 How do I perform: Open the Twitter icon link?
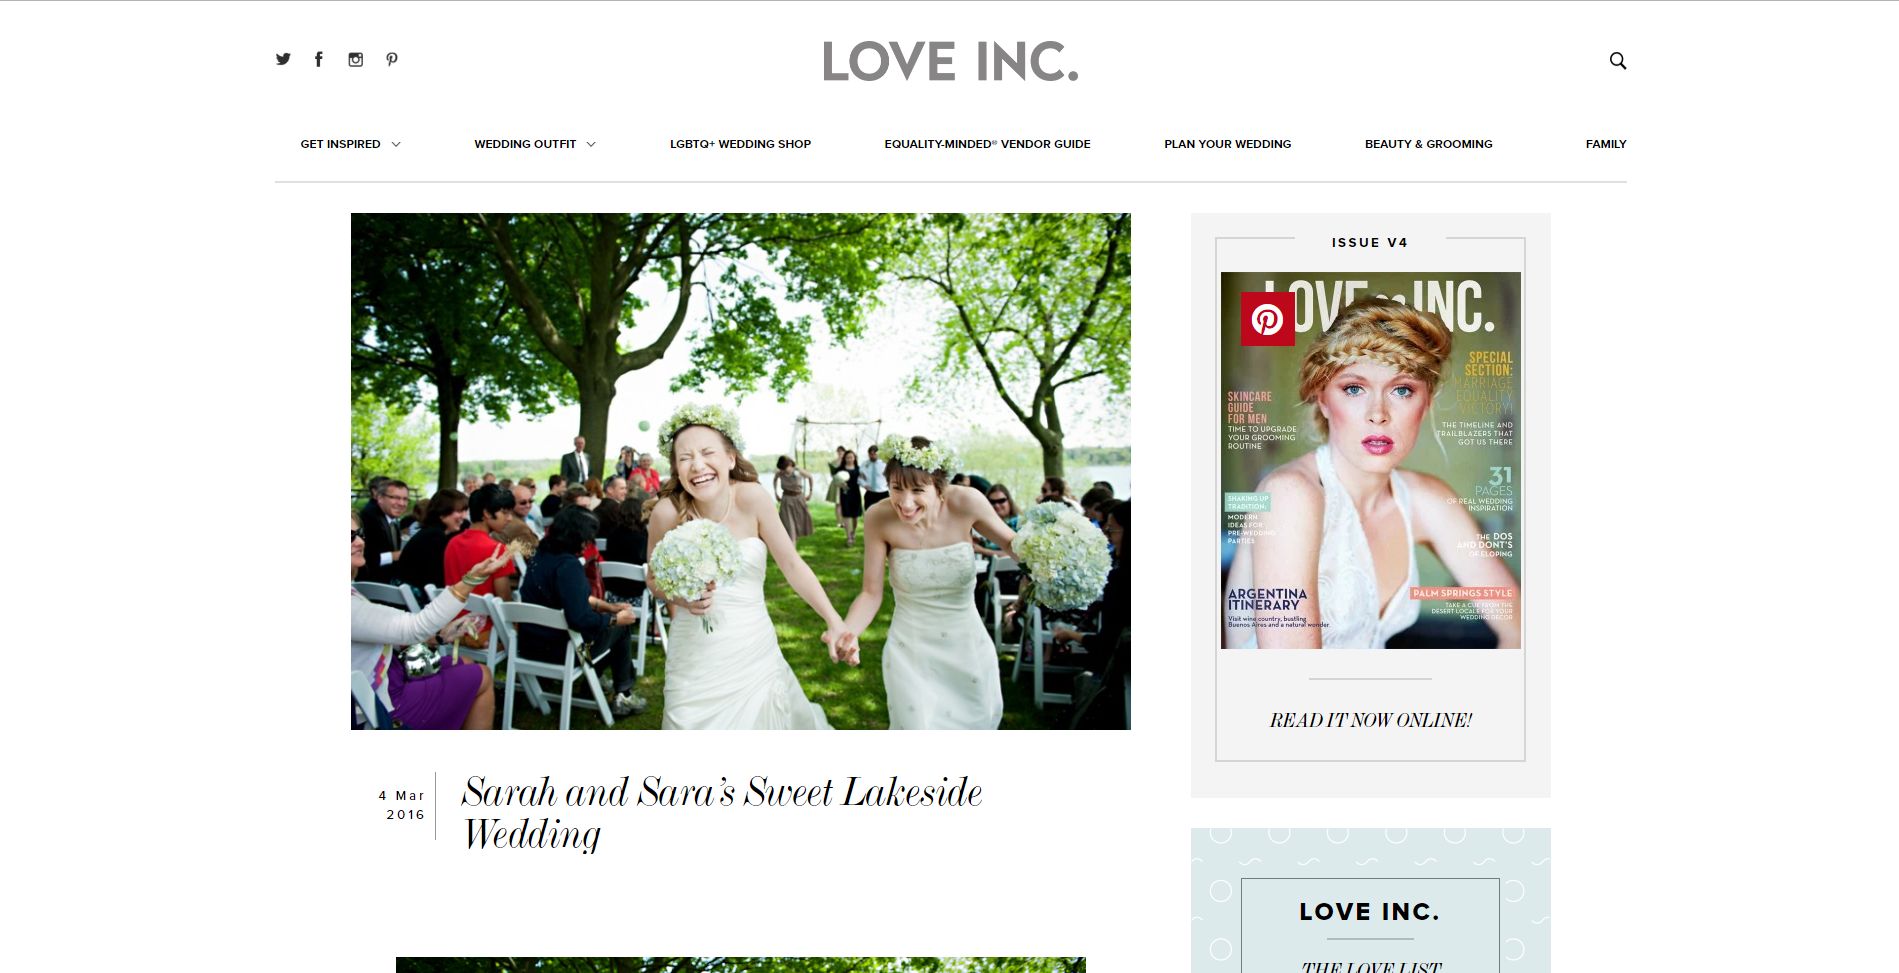[x=283, y=59]
